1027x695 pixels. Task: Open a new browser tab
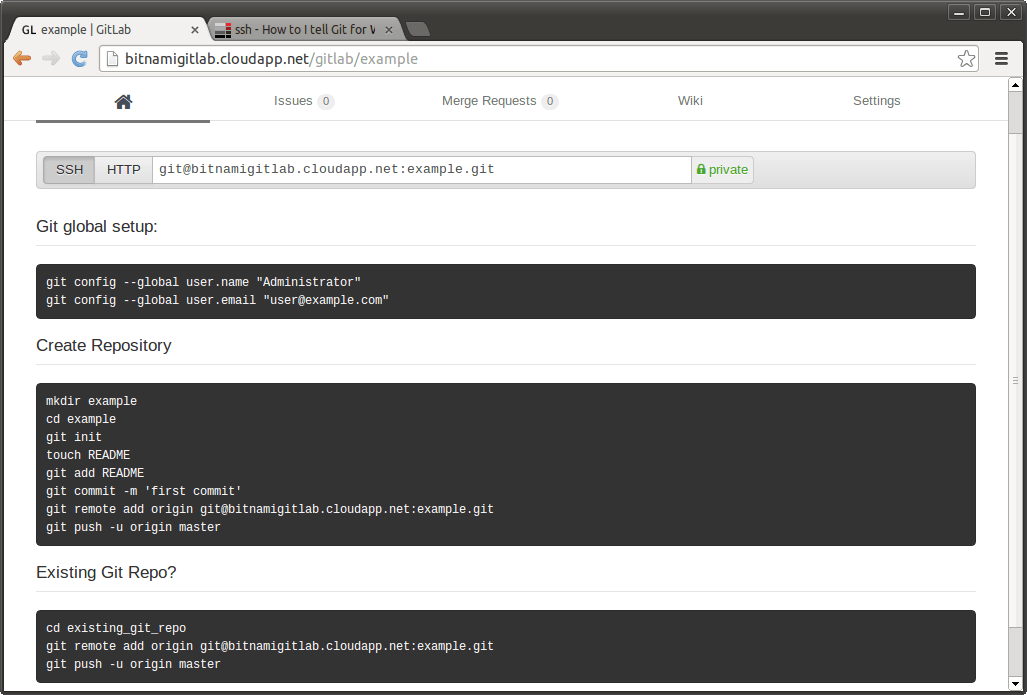[418, 28]
